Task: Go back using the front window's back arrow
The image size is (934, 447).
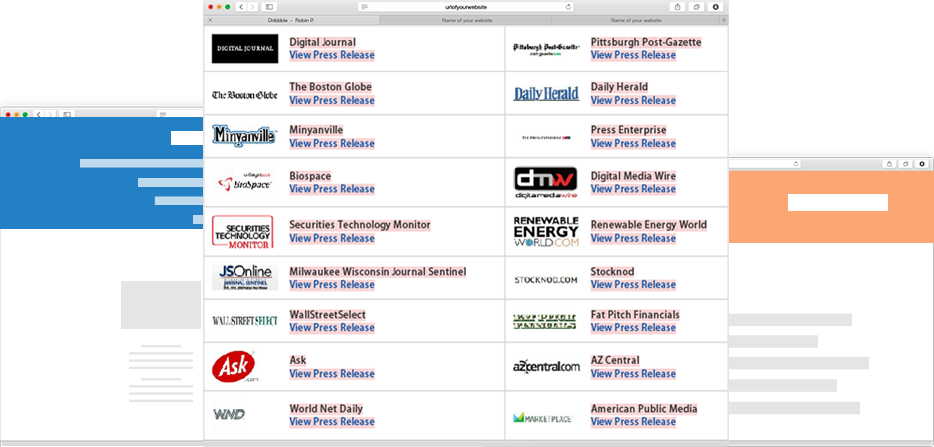Action: [241, 7]
